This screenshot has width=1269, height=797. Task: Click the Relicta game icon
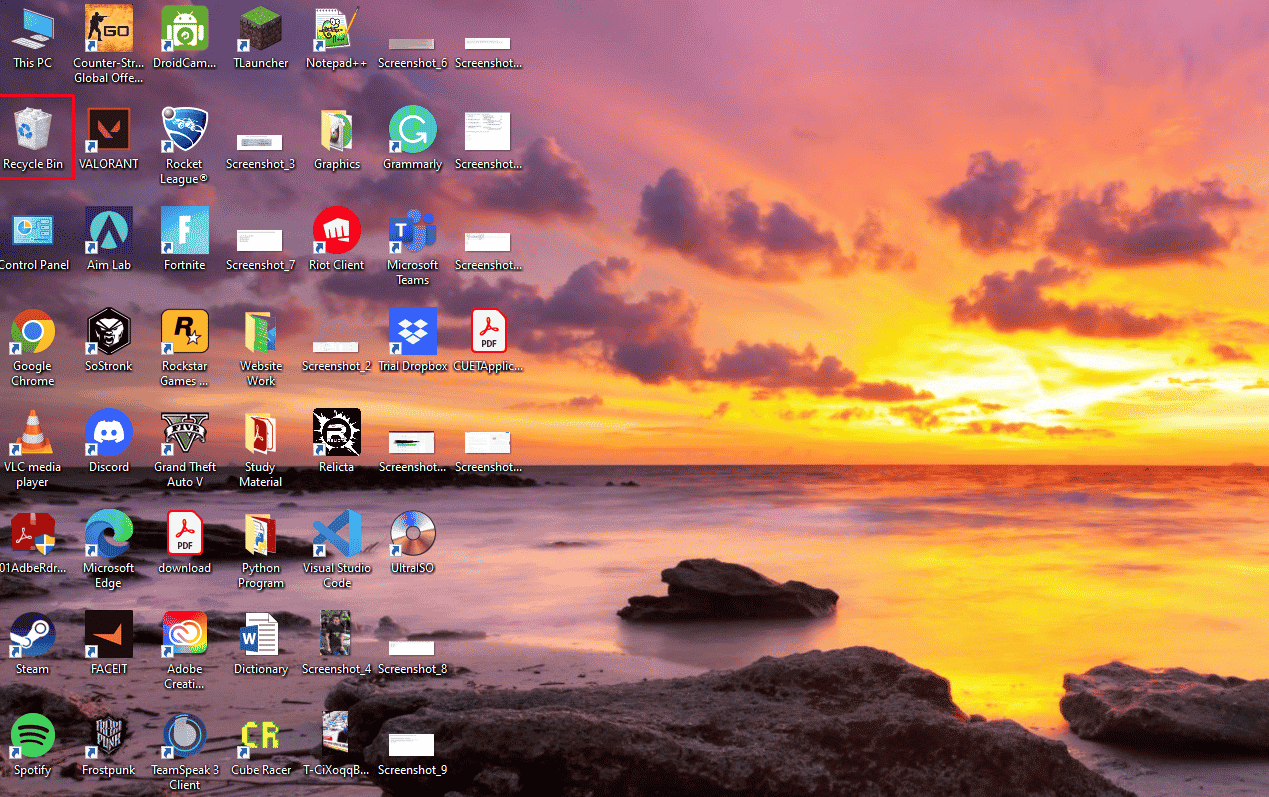coord(337,433)
